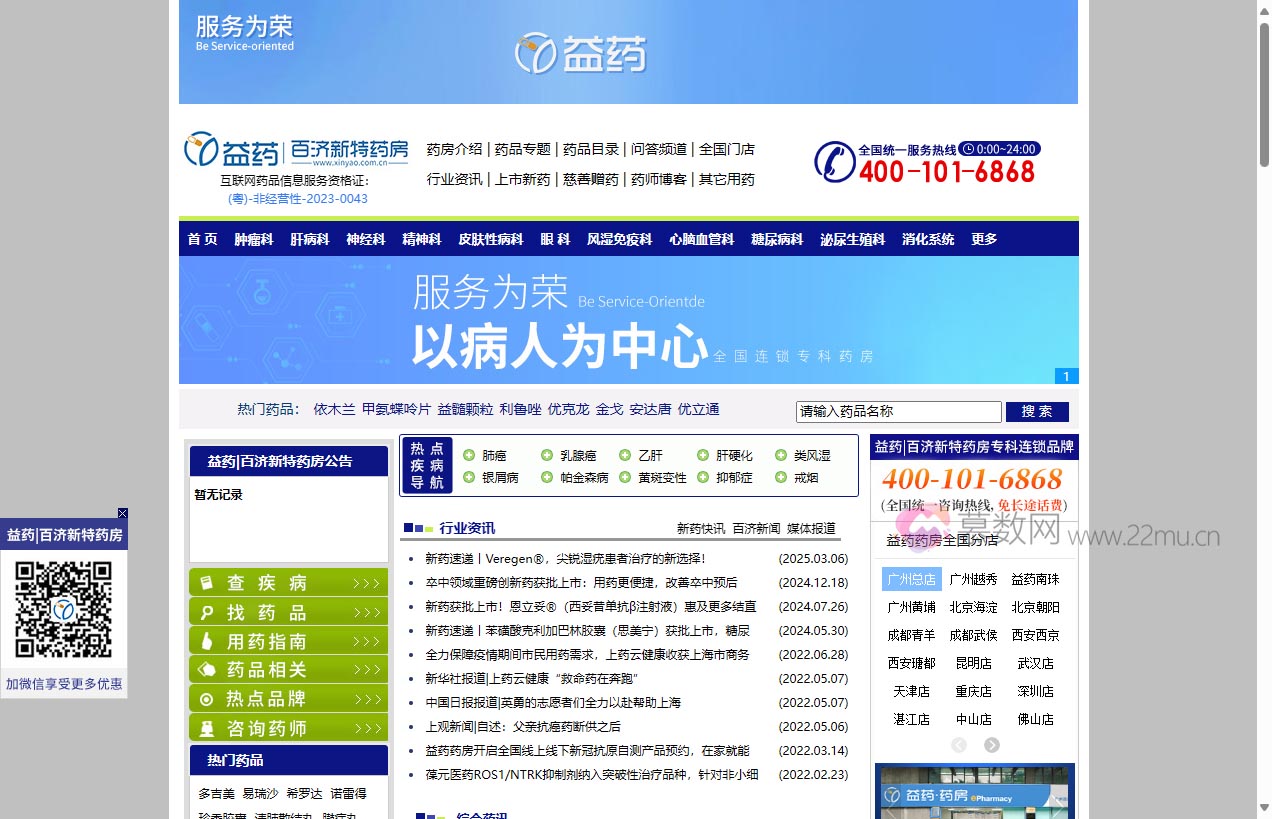Switch to the 百济新闻 news tab
The width and height of the screenshot is (1272, 819).
pyautogui.click(x=756, y=528)
